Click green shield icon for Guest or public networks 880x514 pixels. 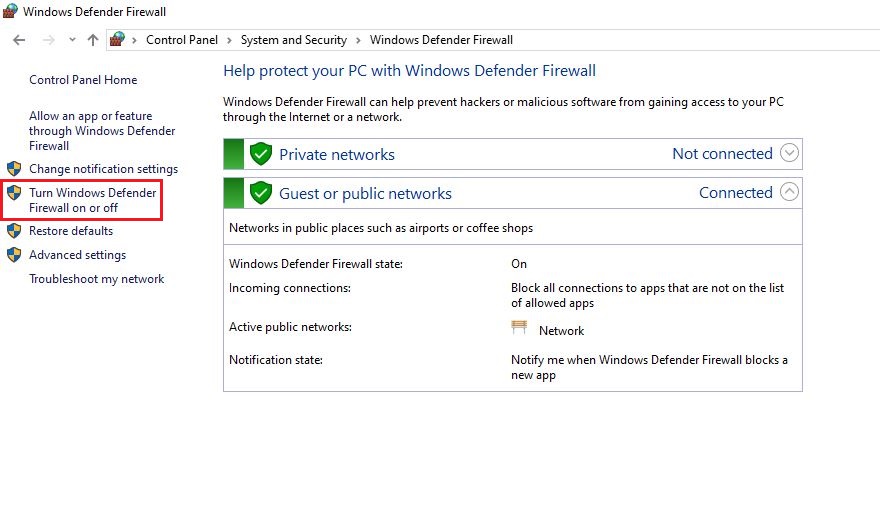[261, 193]
